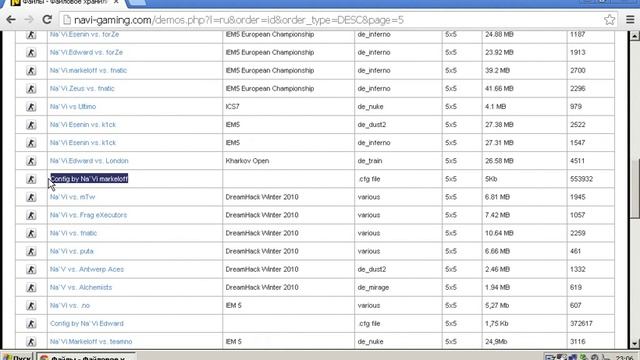This screenshot has width=640, height=360.
Task: Click the icon beside Na'Vi vs. mTw
Action: coord(31,197)
